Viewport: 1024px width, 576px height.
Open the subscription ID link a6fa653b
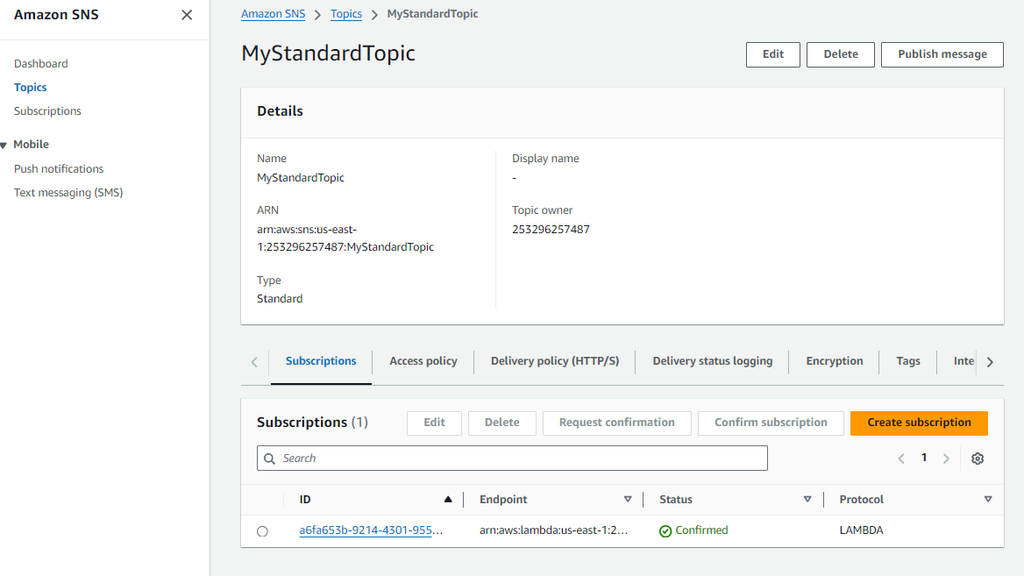tap(371, 530)
